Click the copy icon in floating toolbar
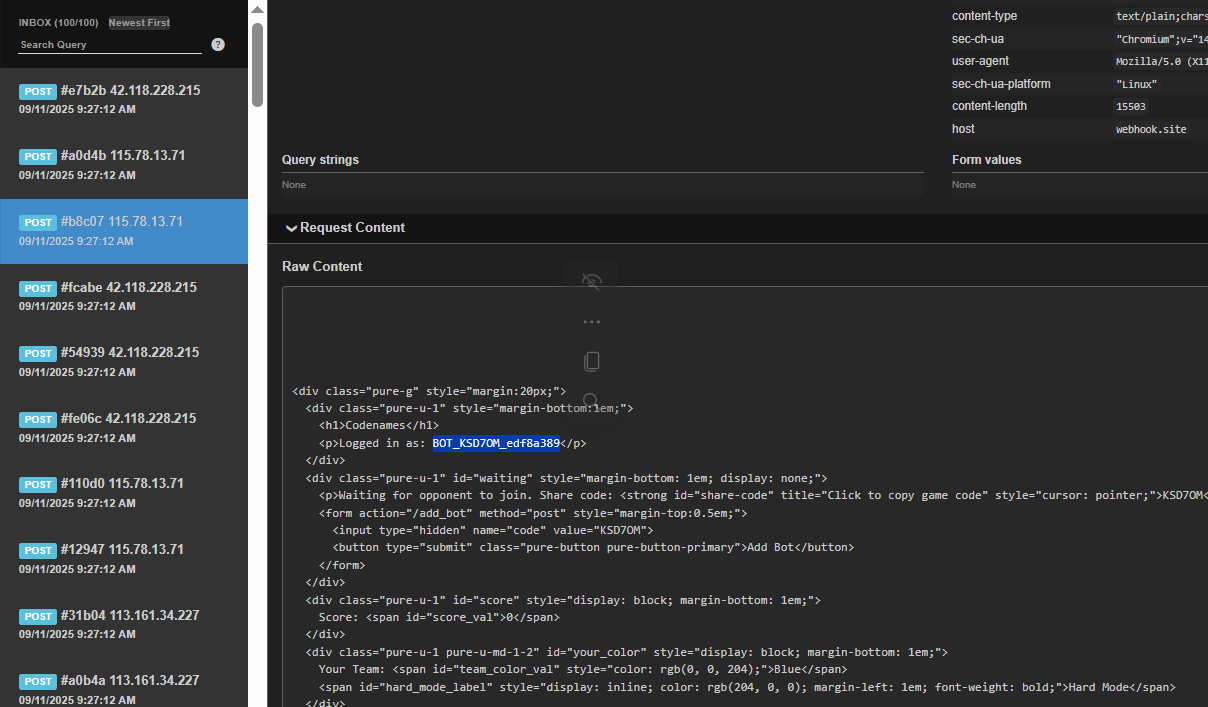The height and width of the screenshot is (707, 1208). [591, 361]
